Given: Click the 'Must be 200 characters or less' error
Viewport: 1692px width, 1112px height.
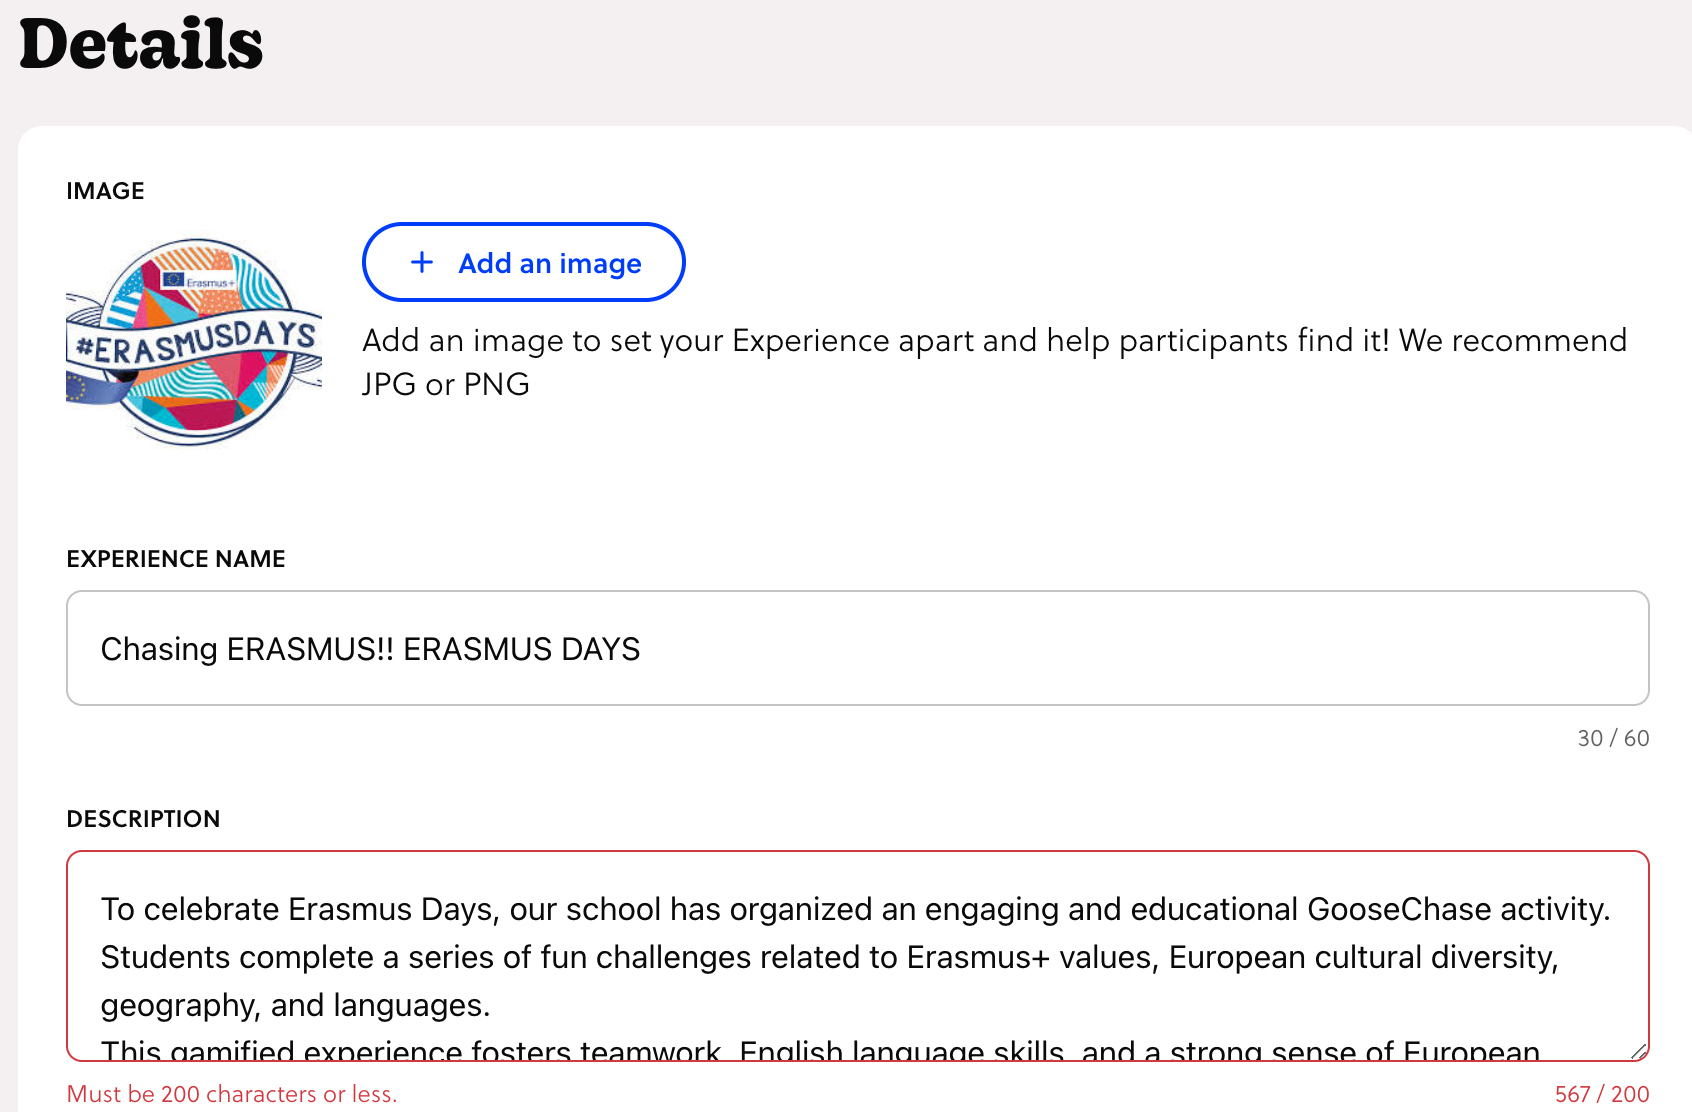Looking at the screenshot, I should tap(232, 1094).
